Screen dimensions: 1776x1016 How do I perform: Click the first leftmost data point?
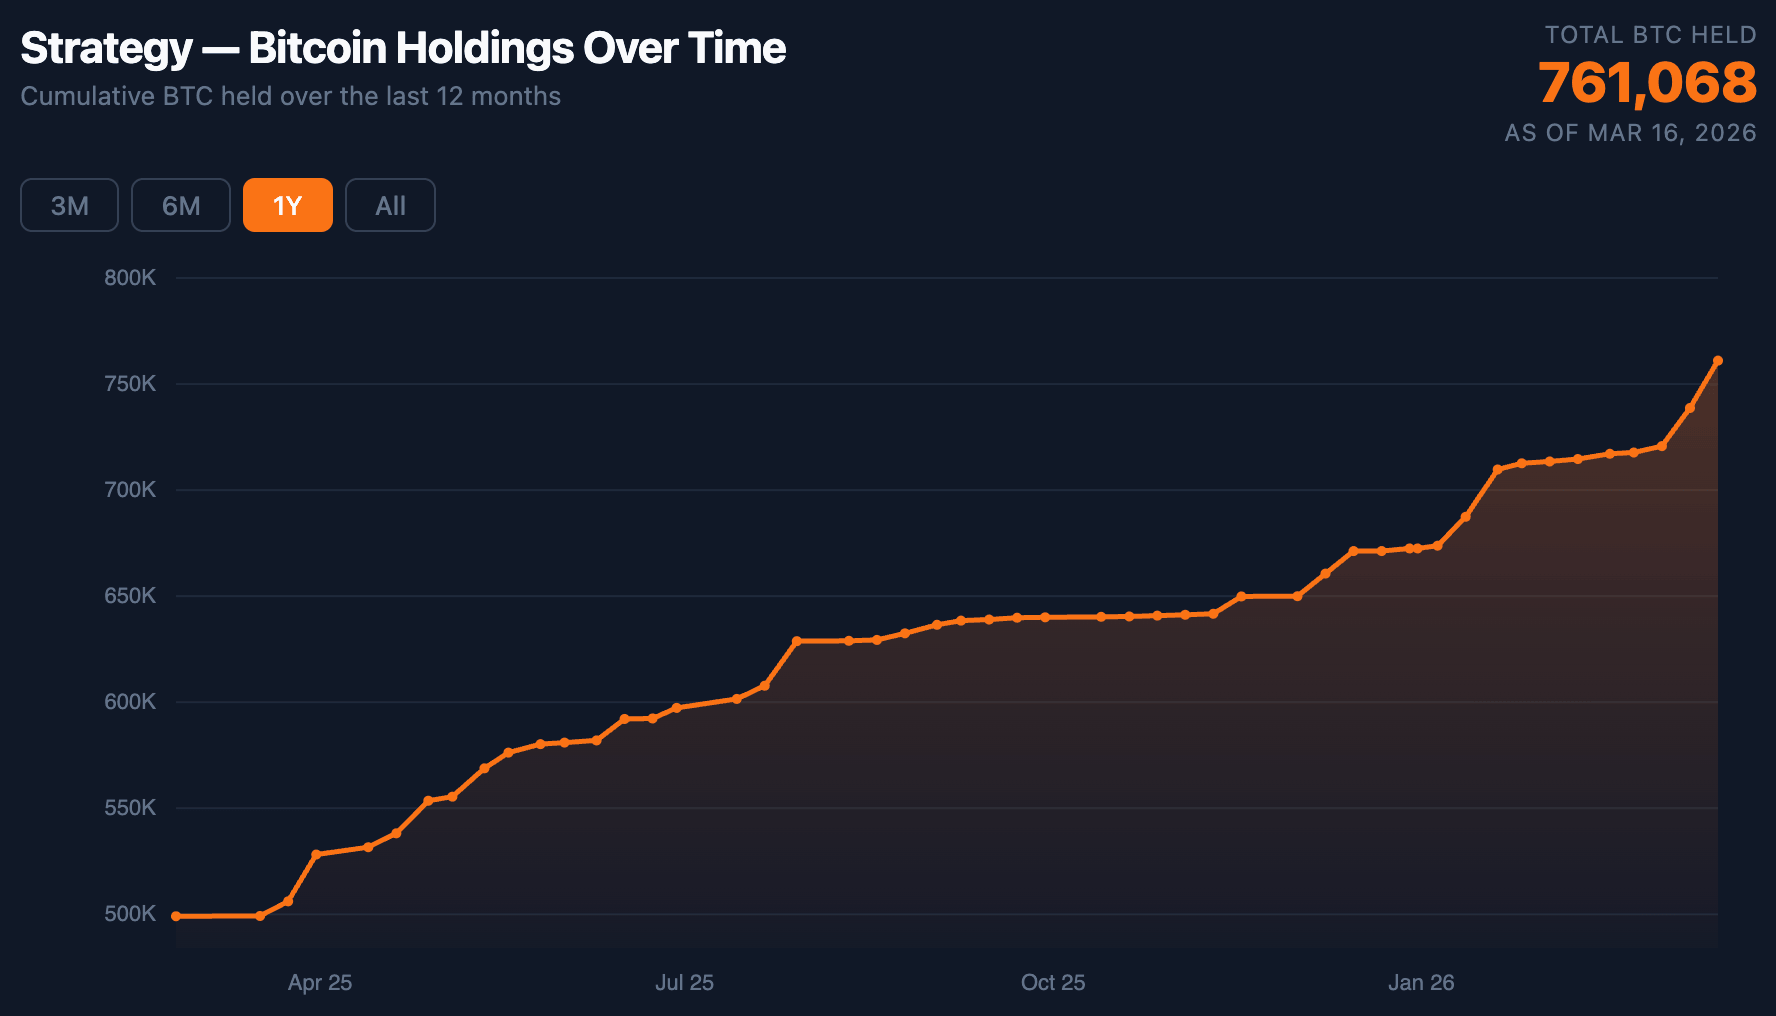[176, 916]
